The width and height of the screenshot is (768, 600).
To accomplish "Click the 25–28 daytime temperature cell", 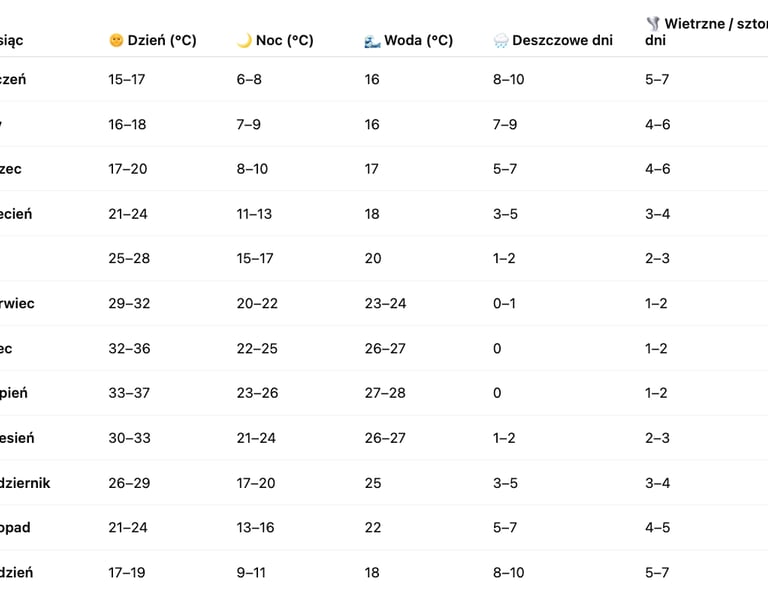I will [128, 258].
